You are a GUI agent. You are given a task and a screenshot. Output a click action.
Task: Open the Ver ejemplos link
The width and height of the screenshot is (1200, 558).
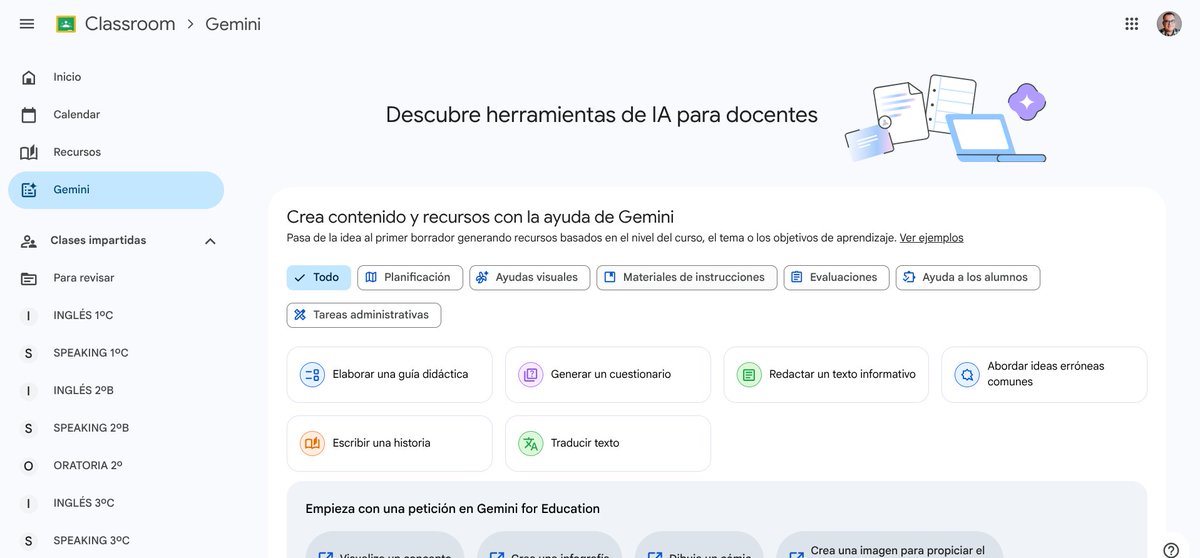coord(931,238)
